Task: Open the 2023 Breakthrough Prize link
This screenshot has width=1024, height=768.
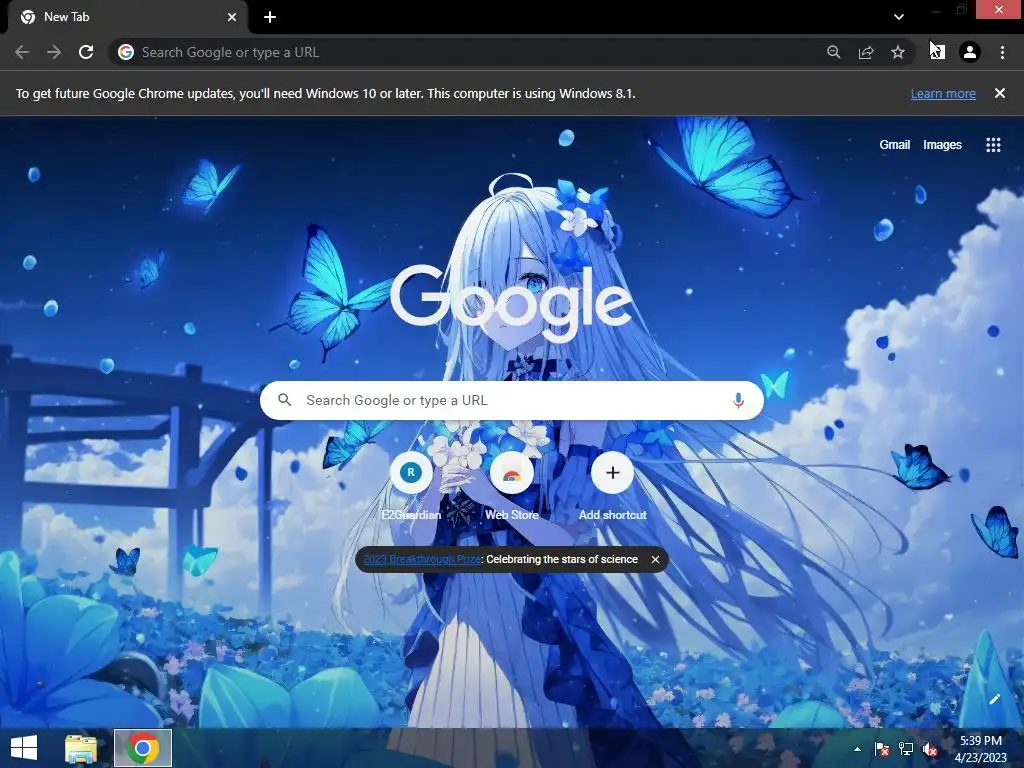Action: tap(422, 559)
